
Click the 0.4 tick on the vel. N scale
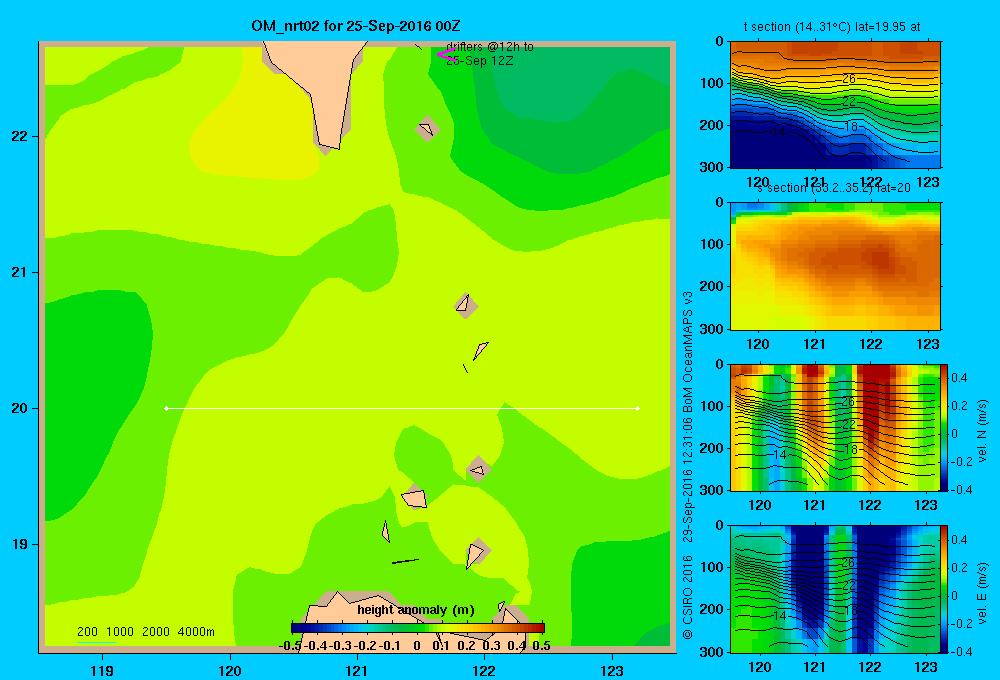tap(959, 378)
